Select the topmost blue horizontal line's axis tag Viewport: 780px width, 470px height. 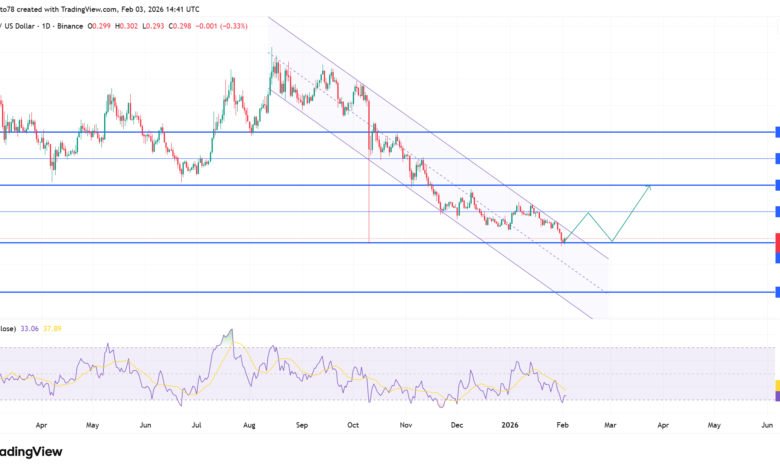[776, 132]
